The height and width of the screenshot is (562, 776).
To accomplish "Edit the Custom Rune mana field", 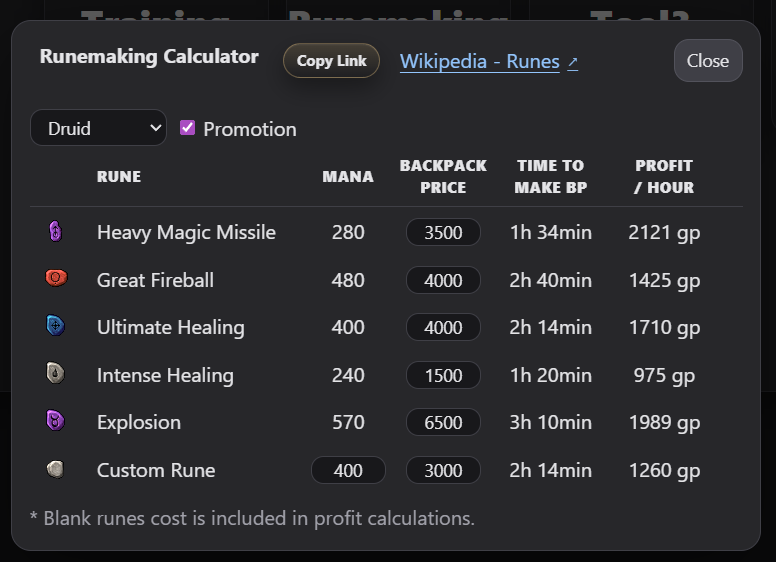I will tap(348, 470).
